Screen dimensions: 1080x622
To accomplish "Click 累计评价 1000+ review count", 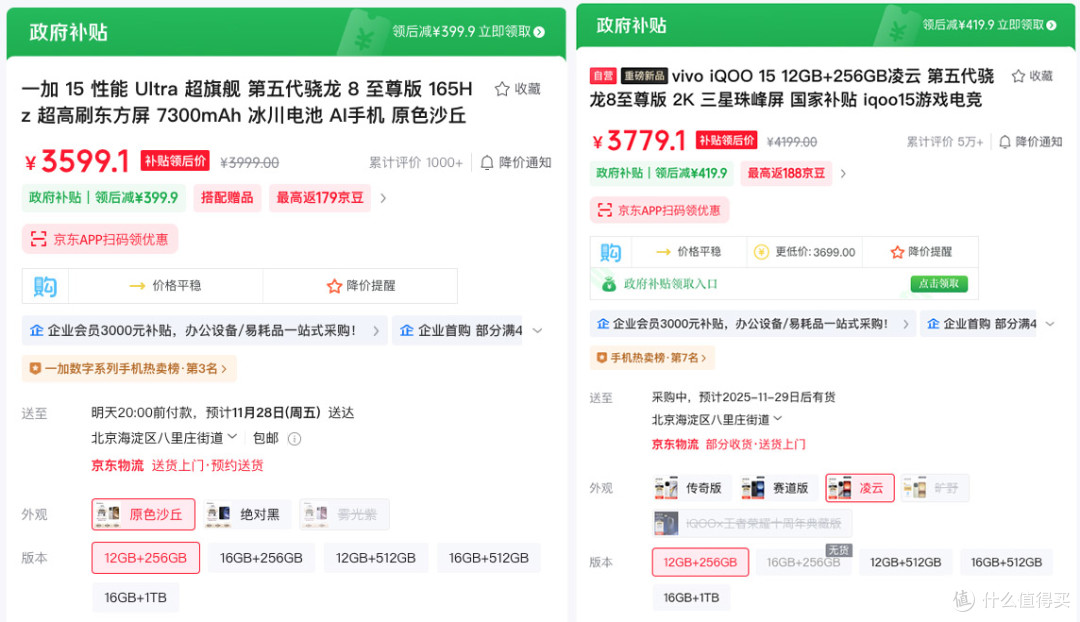I will tap(415, 163).
